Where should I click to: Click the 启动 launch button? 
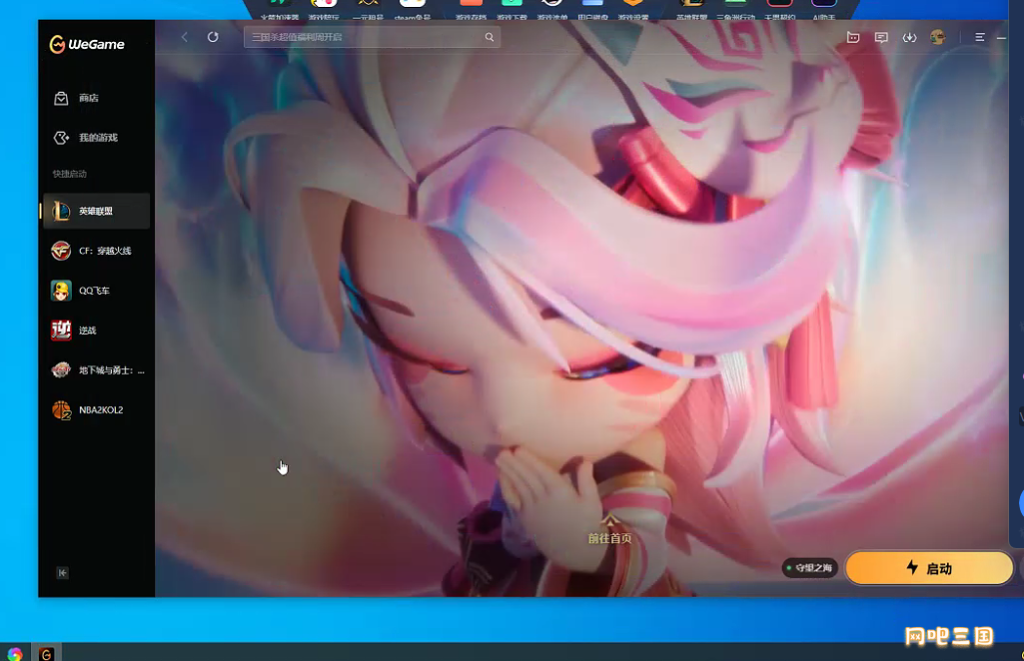929,568
